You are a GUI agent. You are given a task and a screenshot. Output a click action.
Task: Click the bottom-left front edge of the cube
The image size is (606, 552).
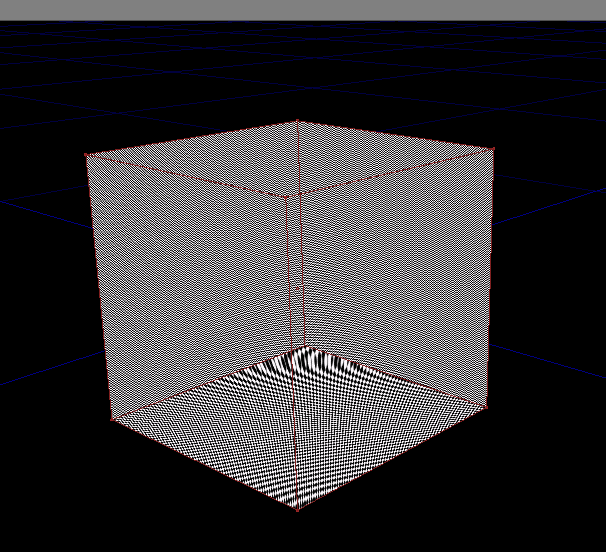point(204,465)
